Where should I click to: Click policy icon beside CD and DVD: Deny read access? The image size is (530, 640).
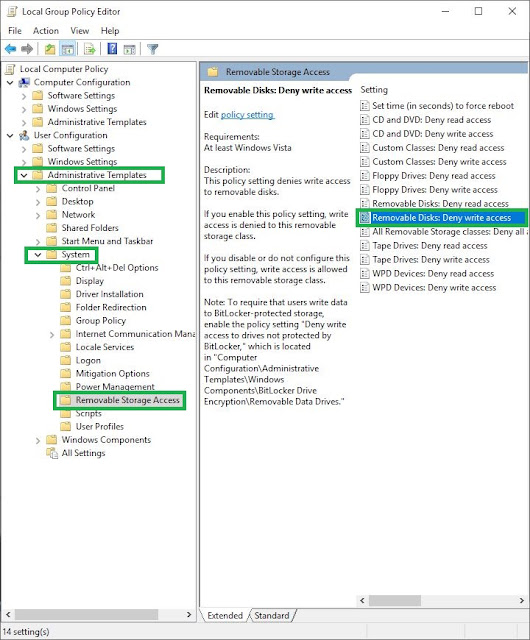tap(365, 120)
